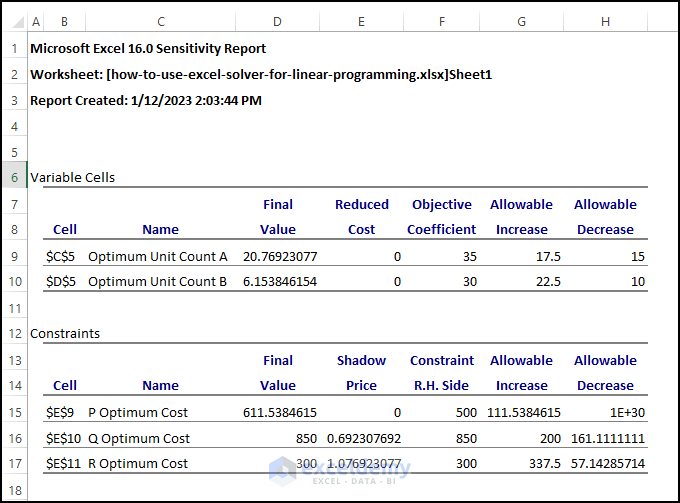The height and width of the screenshot is (503, 680).
Task: Click constraint R.H. side 500
Action: tap(466, 412)
